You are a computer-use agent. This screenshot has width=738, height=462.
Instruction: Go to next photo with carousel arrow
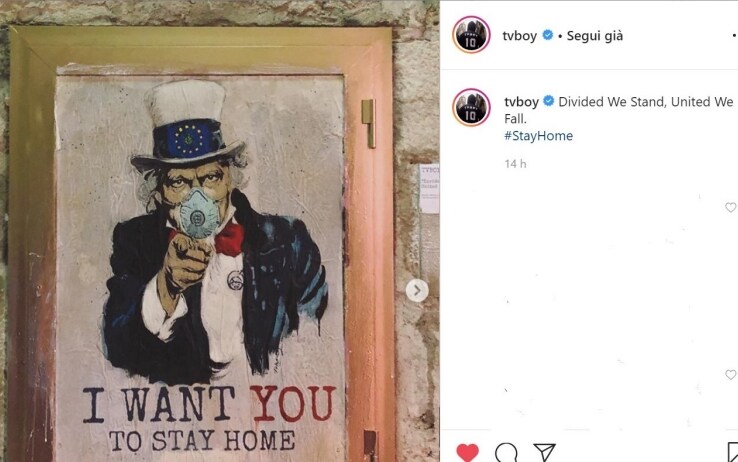click(417, 291)
